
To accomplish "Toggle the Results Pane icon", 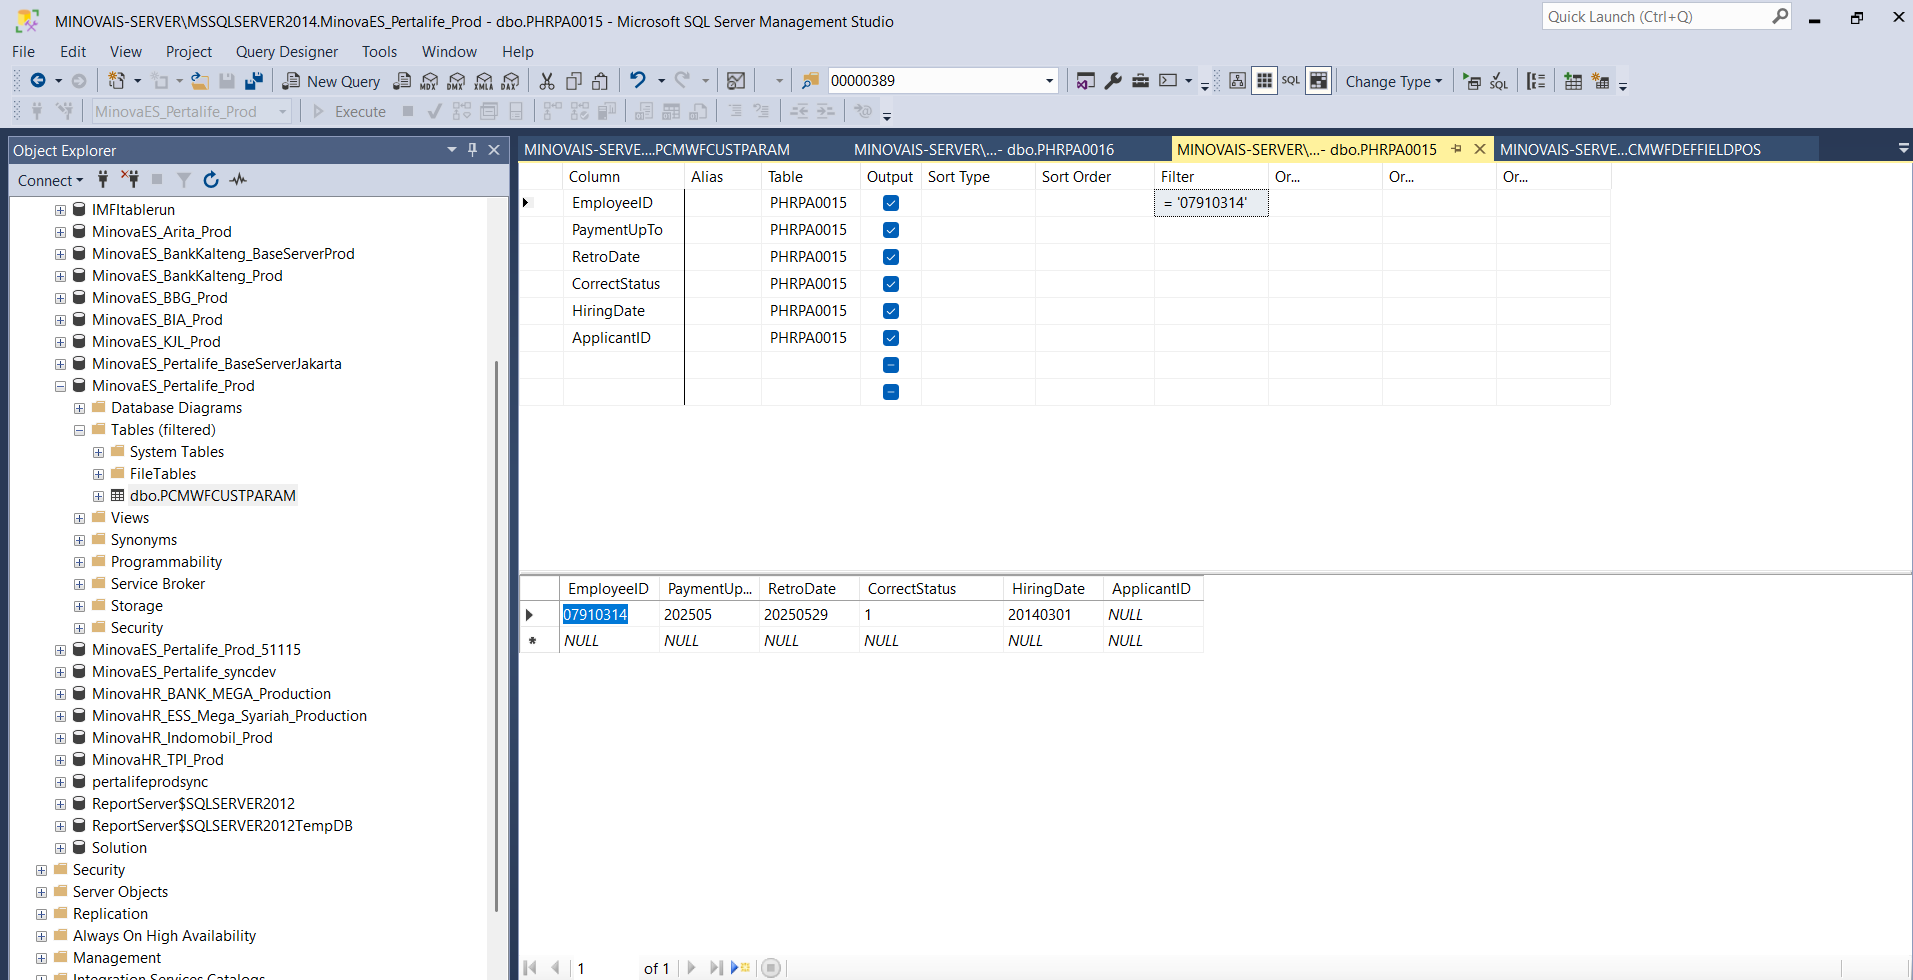I will (x=1318, y=81).
